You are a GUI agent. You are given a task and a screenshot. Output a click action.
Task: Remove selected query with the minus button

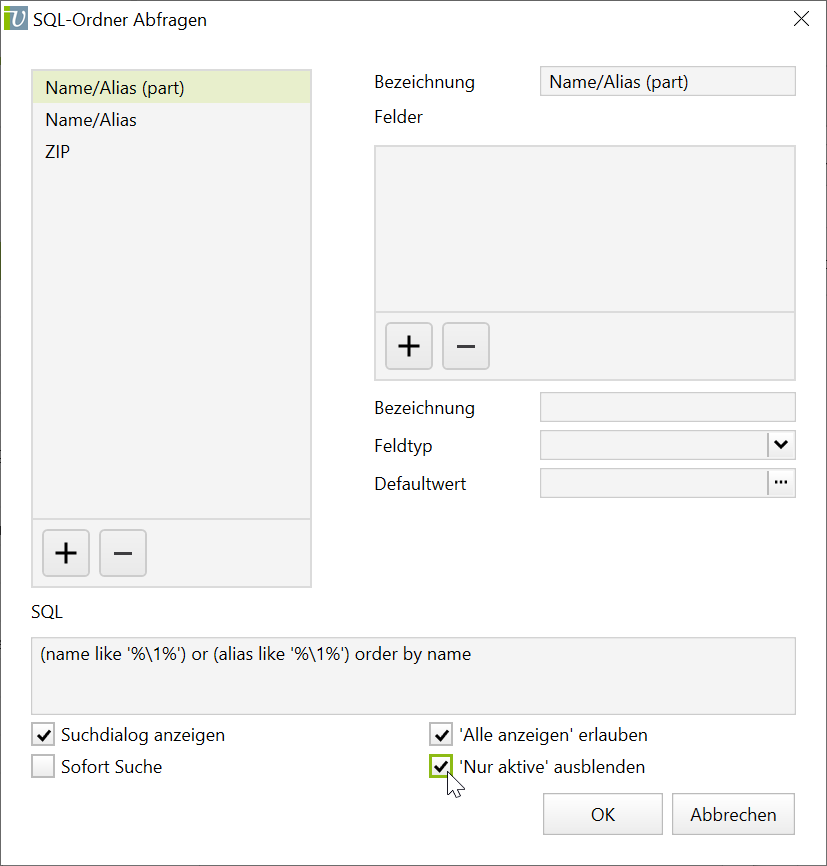(x=123, y=553)
